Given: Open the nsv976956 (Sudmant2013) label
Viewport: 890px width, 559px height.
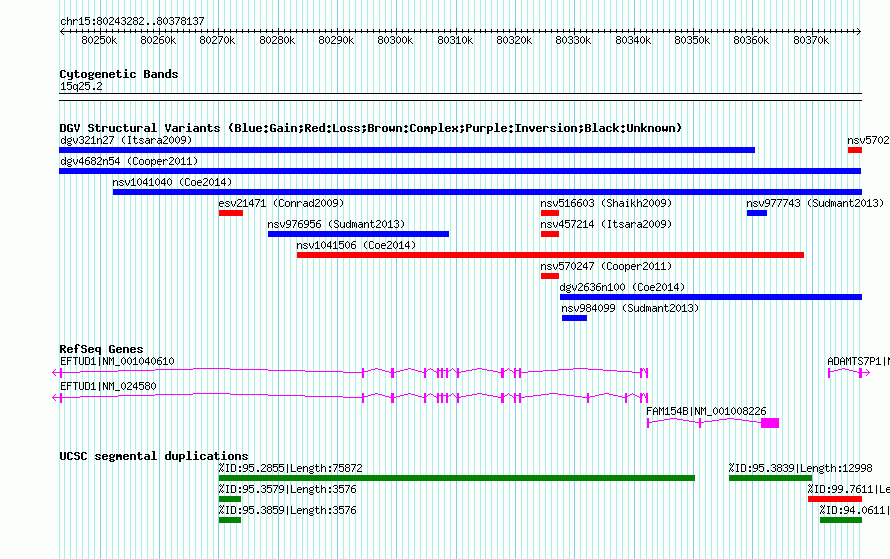Looking at the screenshot, I should tap(336, 224).
